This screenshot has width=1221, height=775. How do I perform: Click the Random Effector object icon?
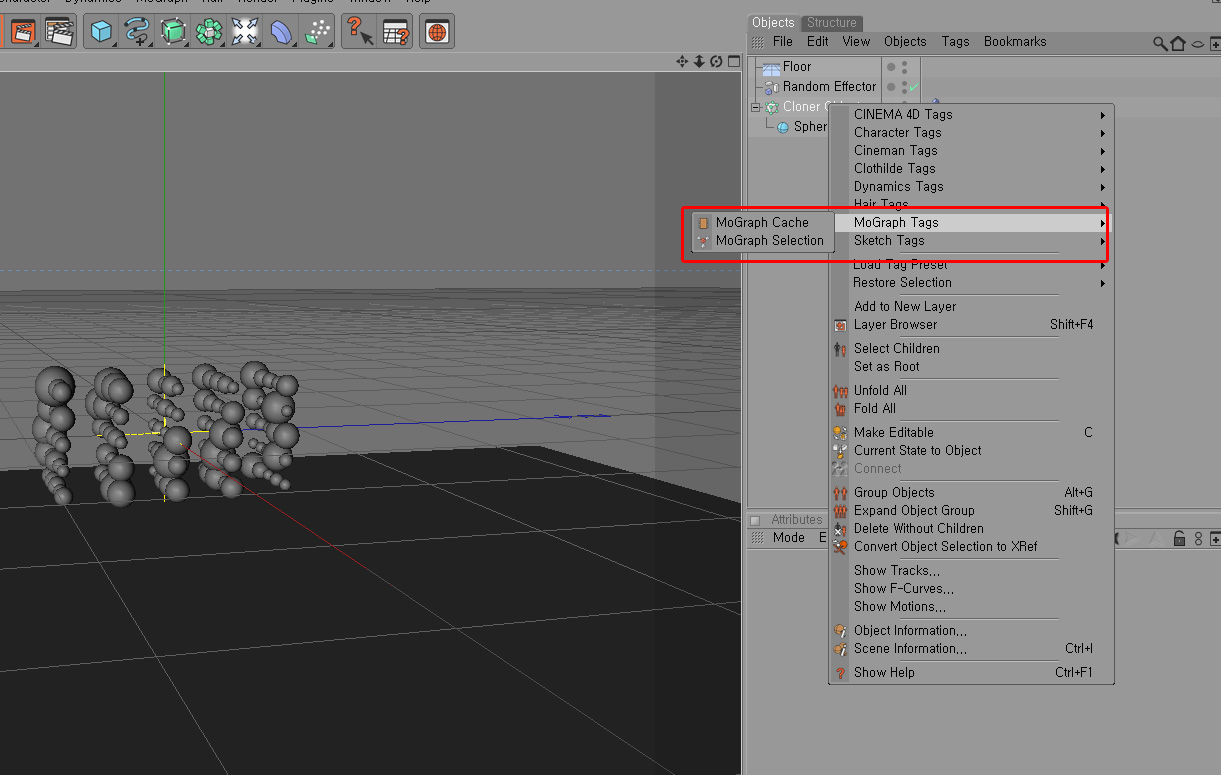click(x=772, y=87)
